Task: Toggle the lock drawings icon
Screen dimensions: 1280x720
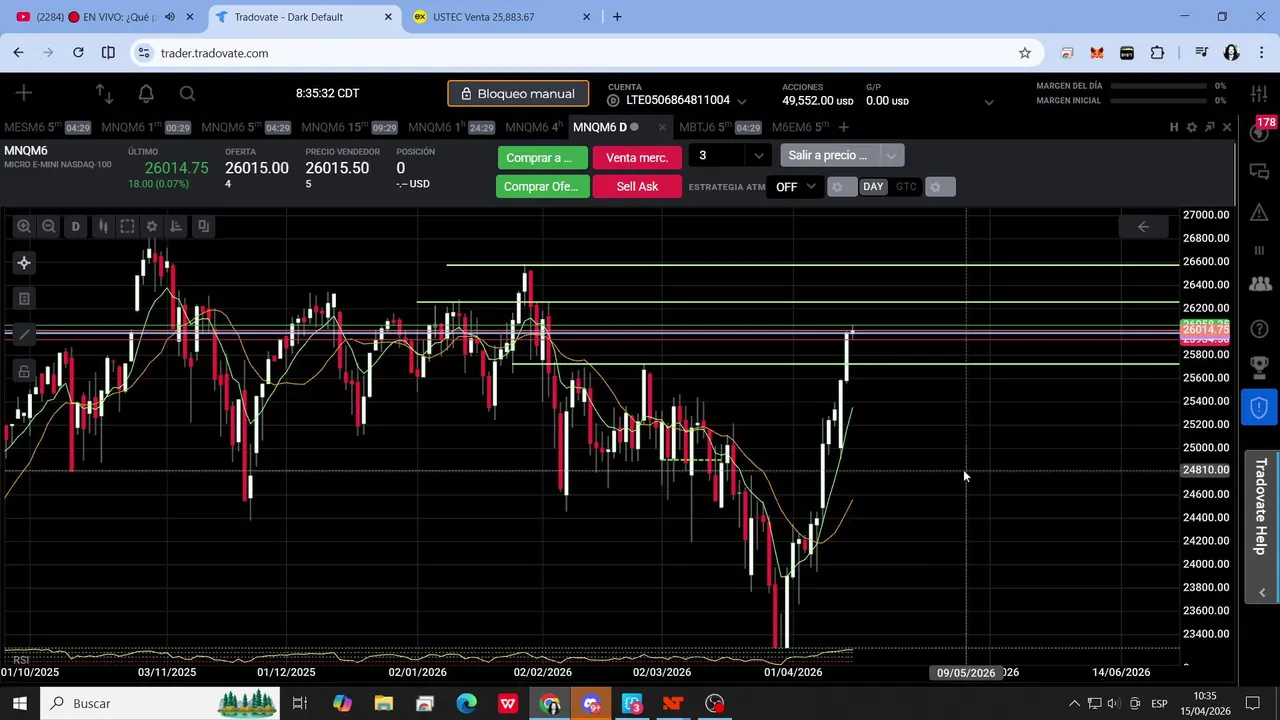Action: (x=24, y=371)
